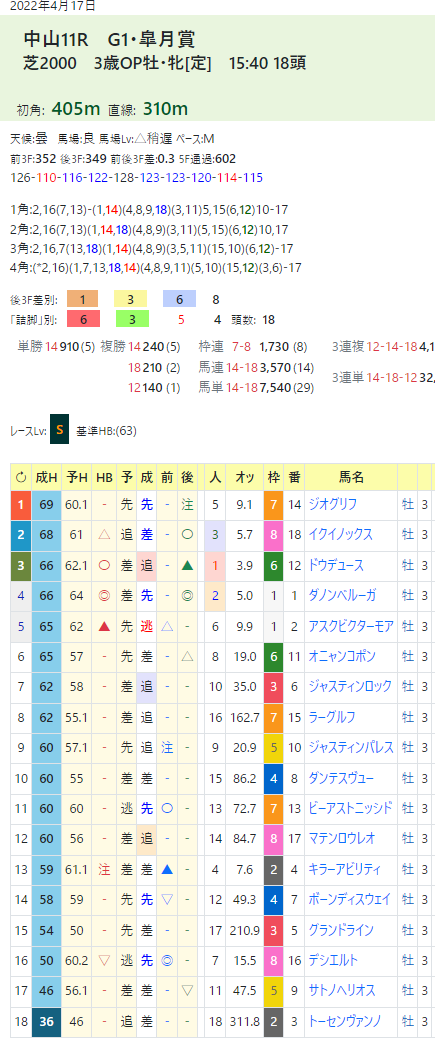Viewport: 435px width, 1043px height.
Task: Sort by 成H column header
Action: 46,477
